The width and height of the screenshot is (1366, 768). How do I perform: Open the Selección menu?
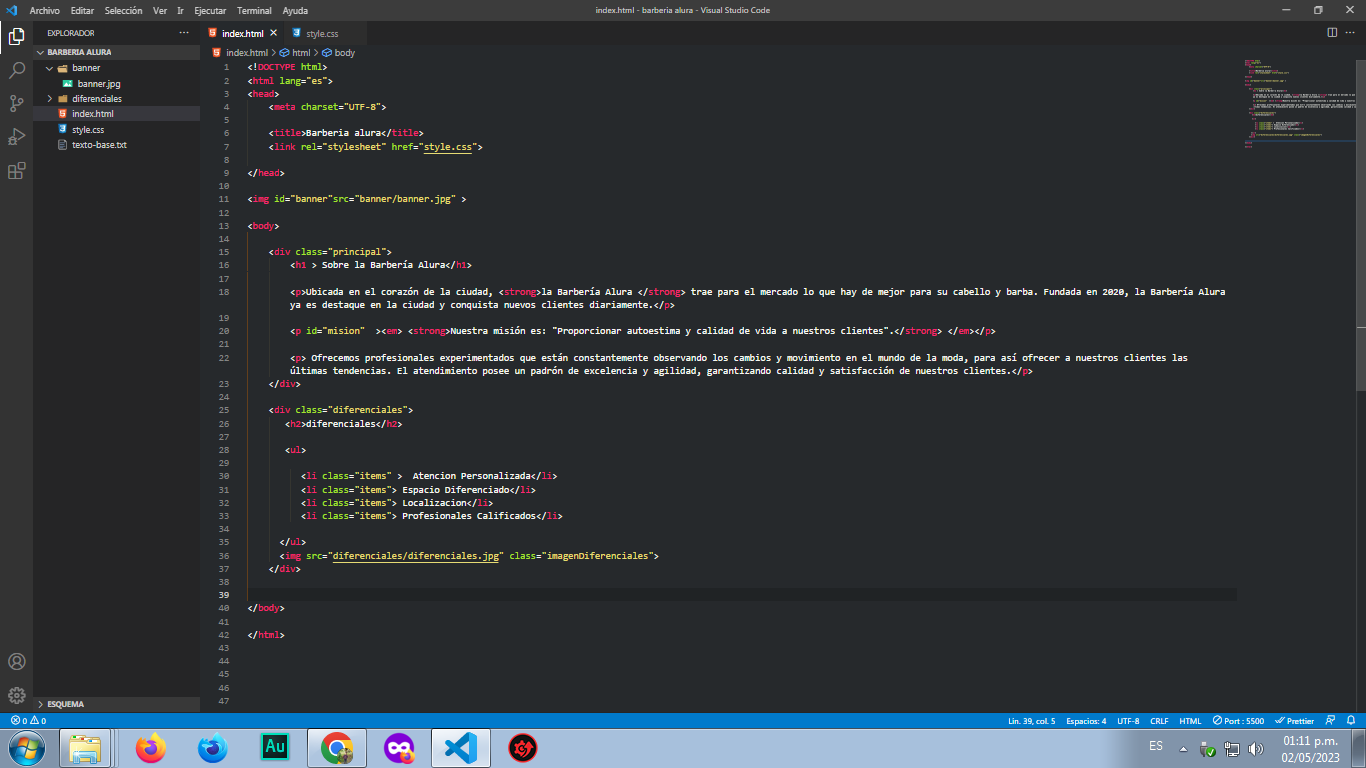(x=123, y=10)
